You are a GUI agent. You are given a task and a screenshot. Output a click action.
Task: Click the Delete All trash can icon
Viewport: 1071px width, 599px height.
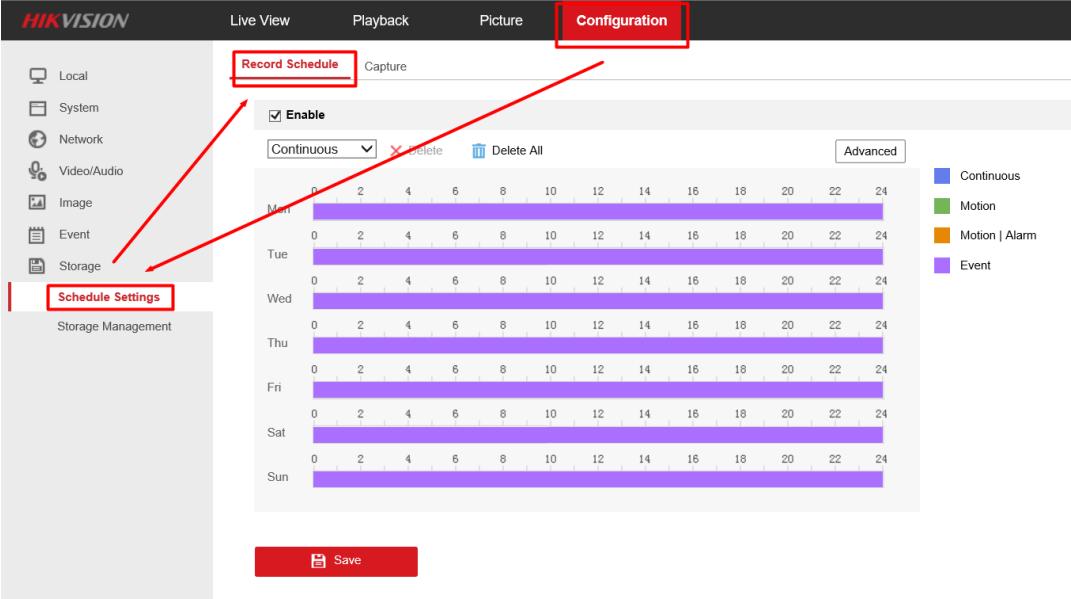478,150
